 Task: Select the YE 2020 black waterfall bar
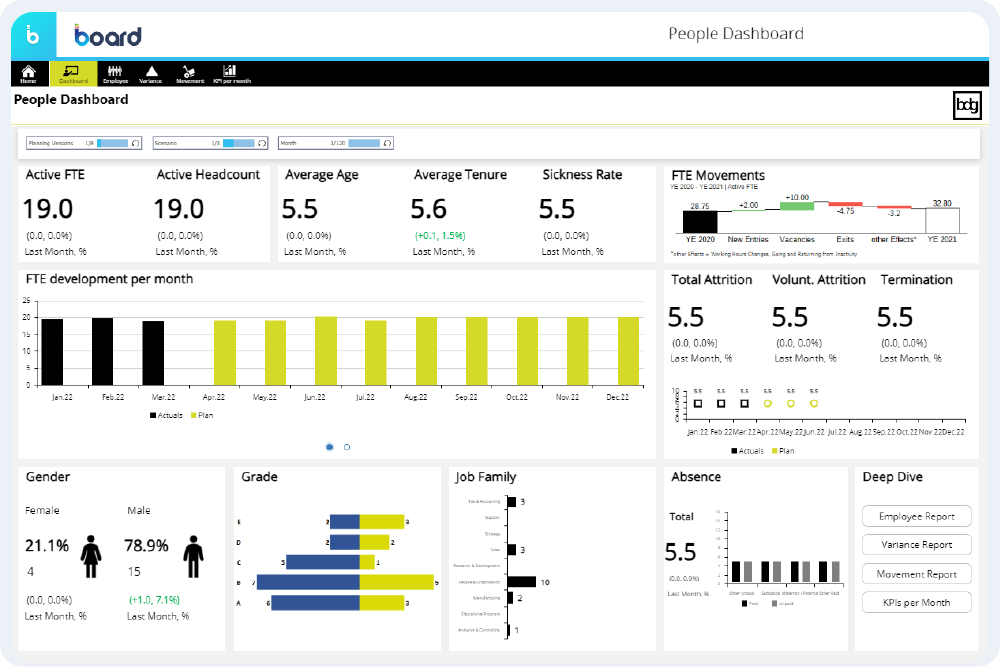tap(700, 222)
